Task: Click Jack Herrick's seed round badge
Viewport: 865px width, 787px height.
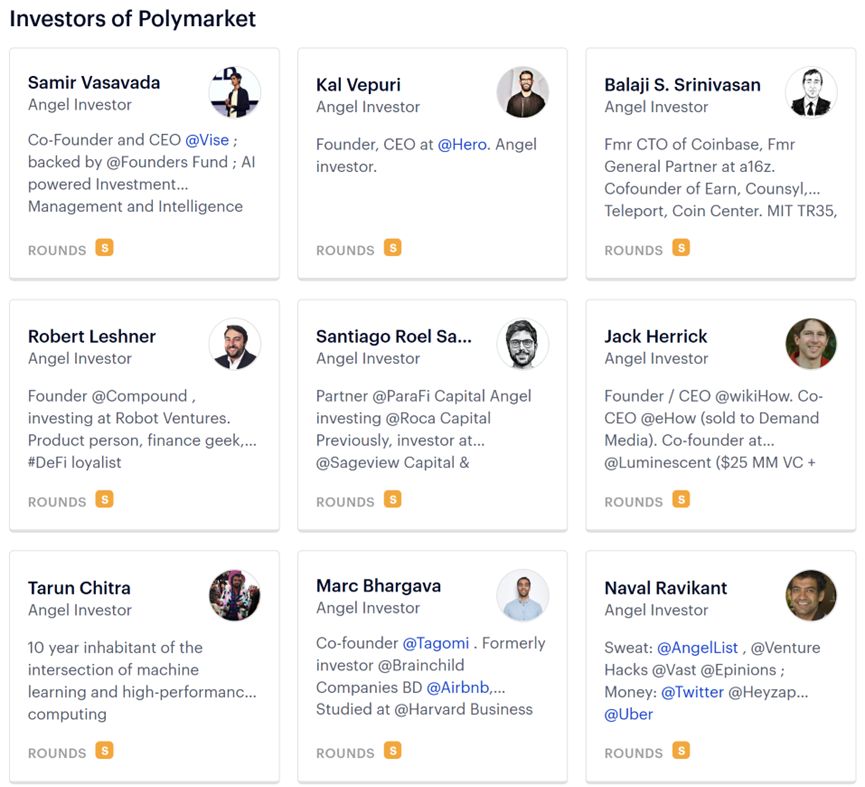Action: pyautogui.click(x=681, y=499)
